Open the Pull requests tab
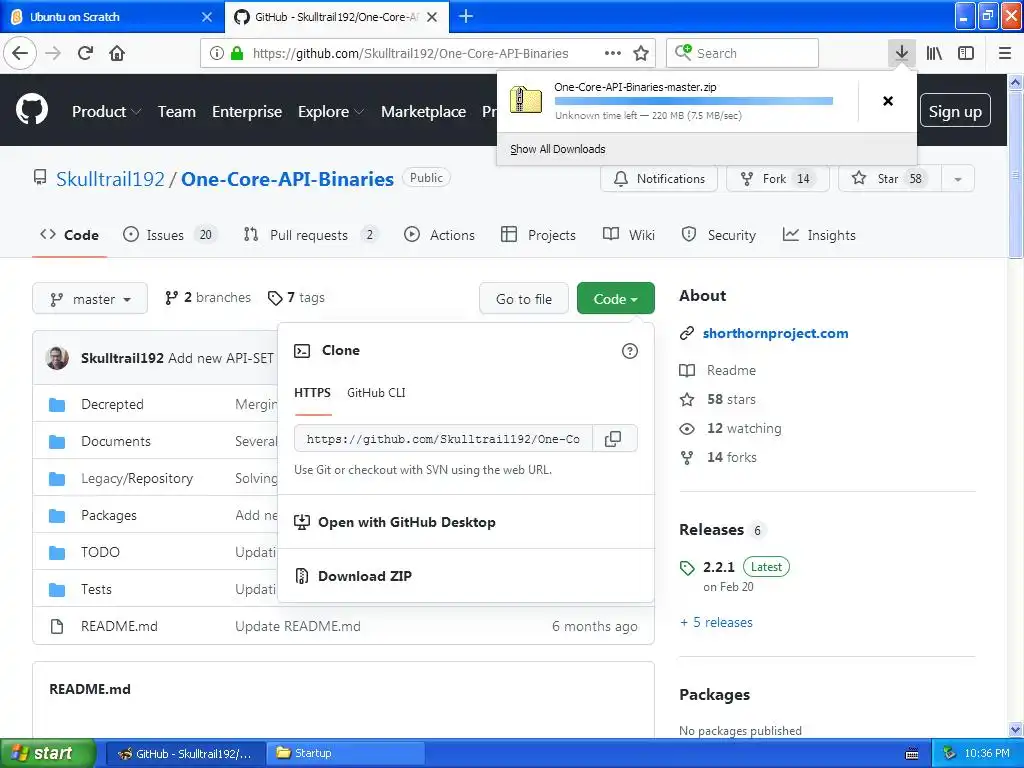 click(310, 235)
